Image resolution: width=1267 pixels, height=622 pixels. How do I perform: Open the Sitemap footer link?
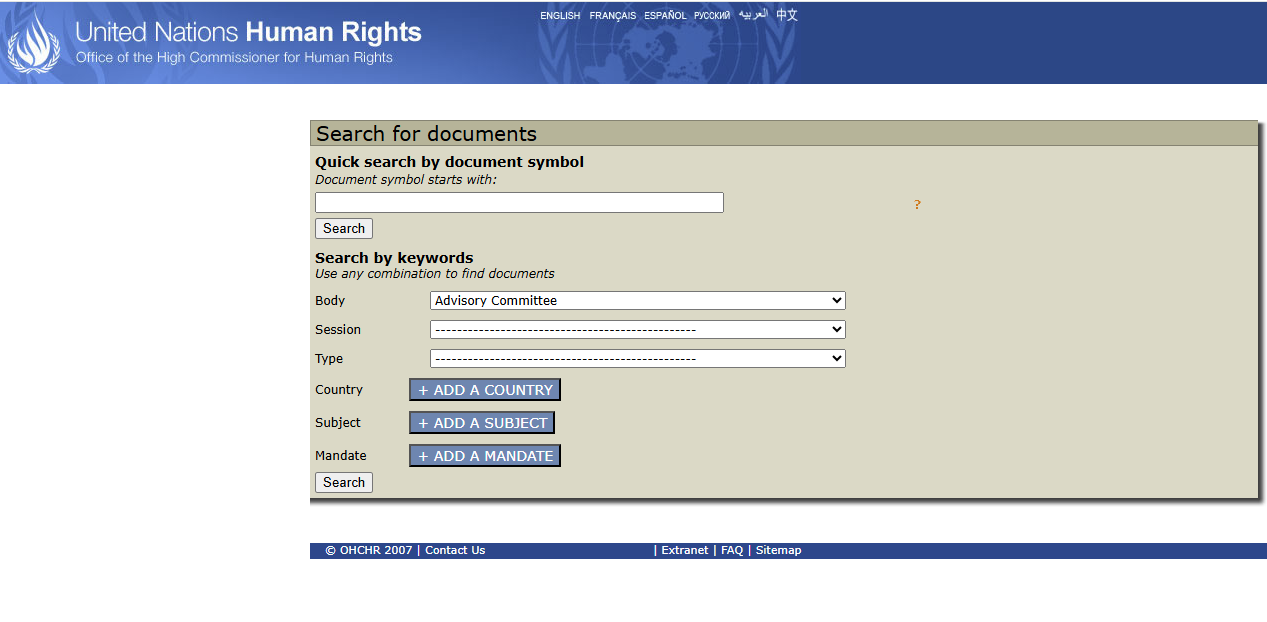778,550
